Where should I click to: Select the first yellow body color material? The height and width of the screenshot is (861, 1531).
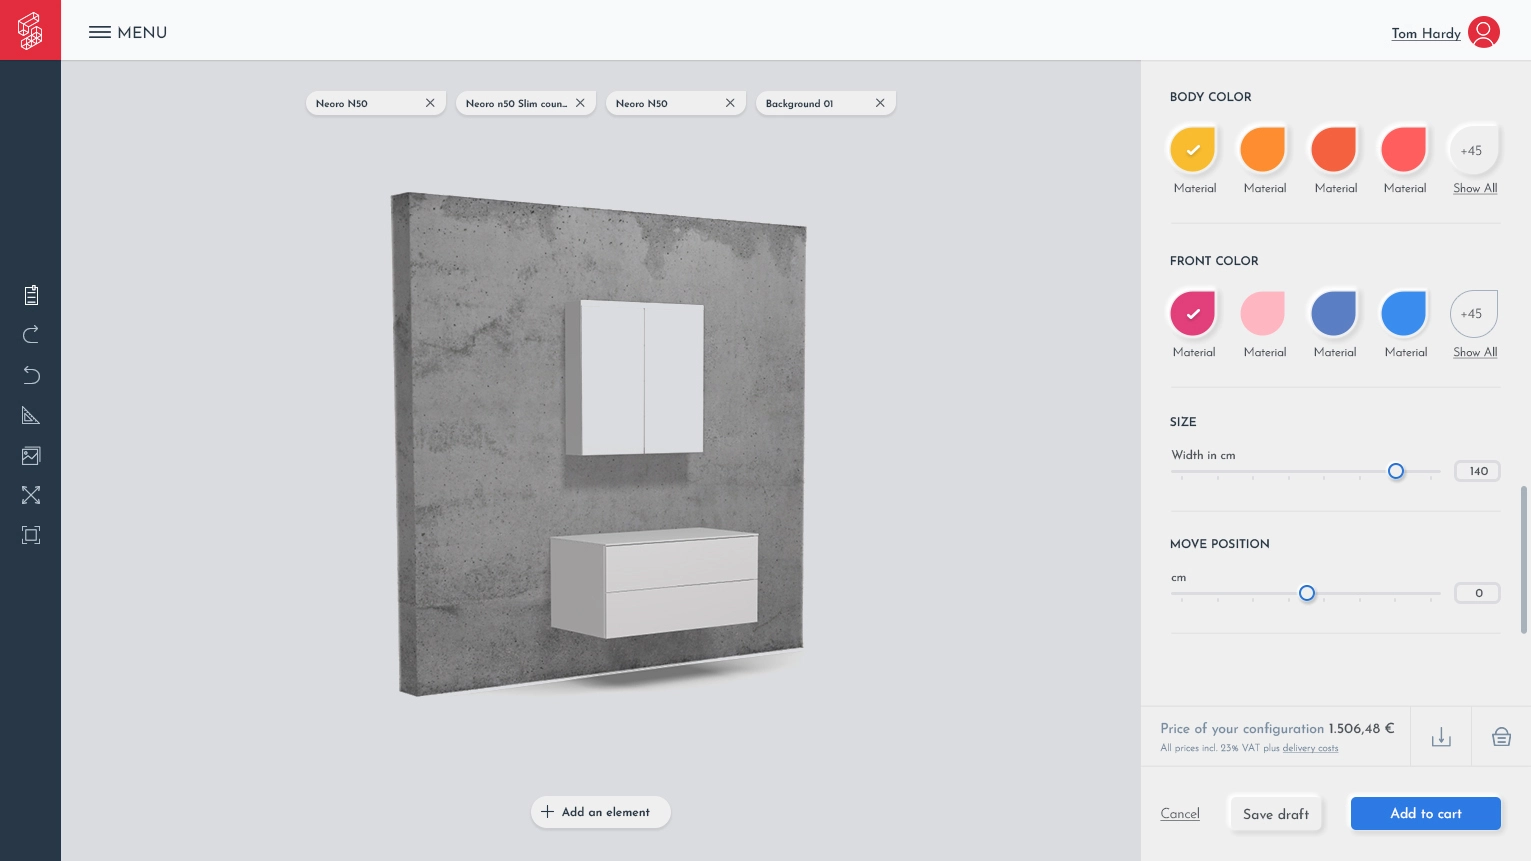(1193, 149)
